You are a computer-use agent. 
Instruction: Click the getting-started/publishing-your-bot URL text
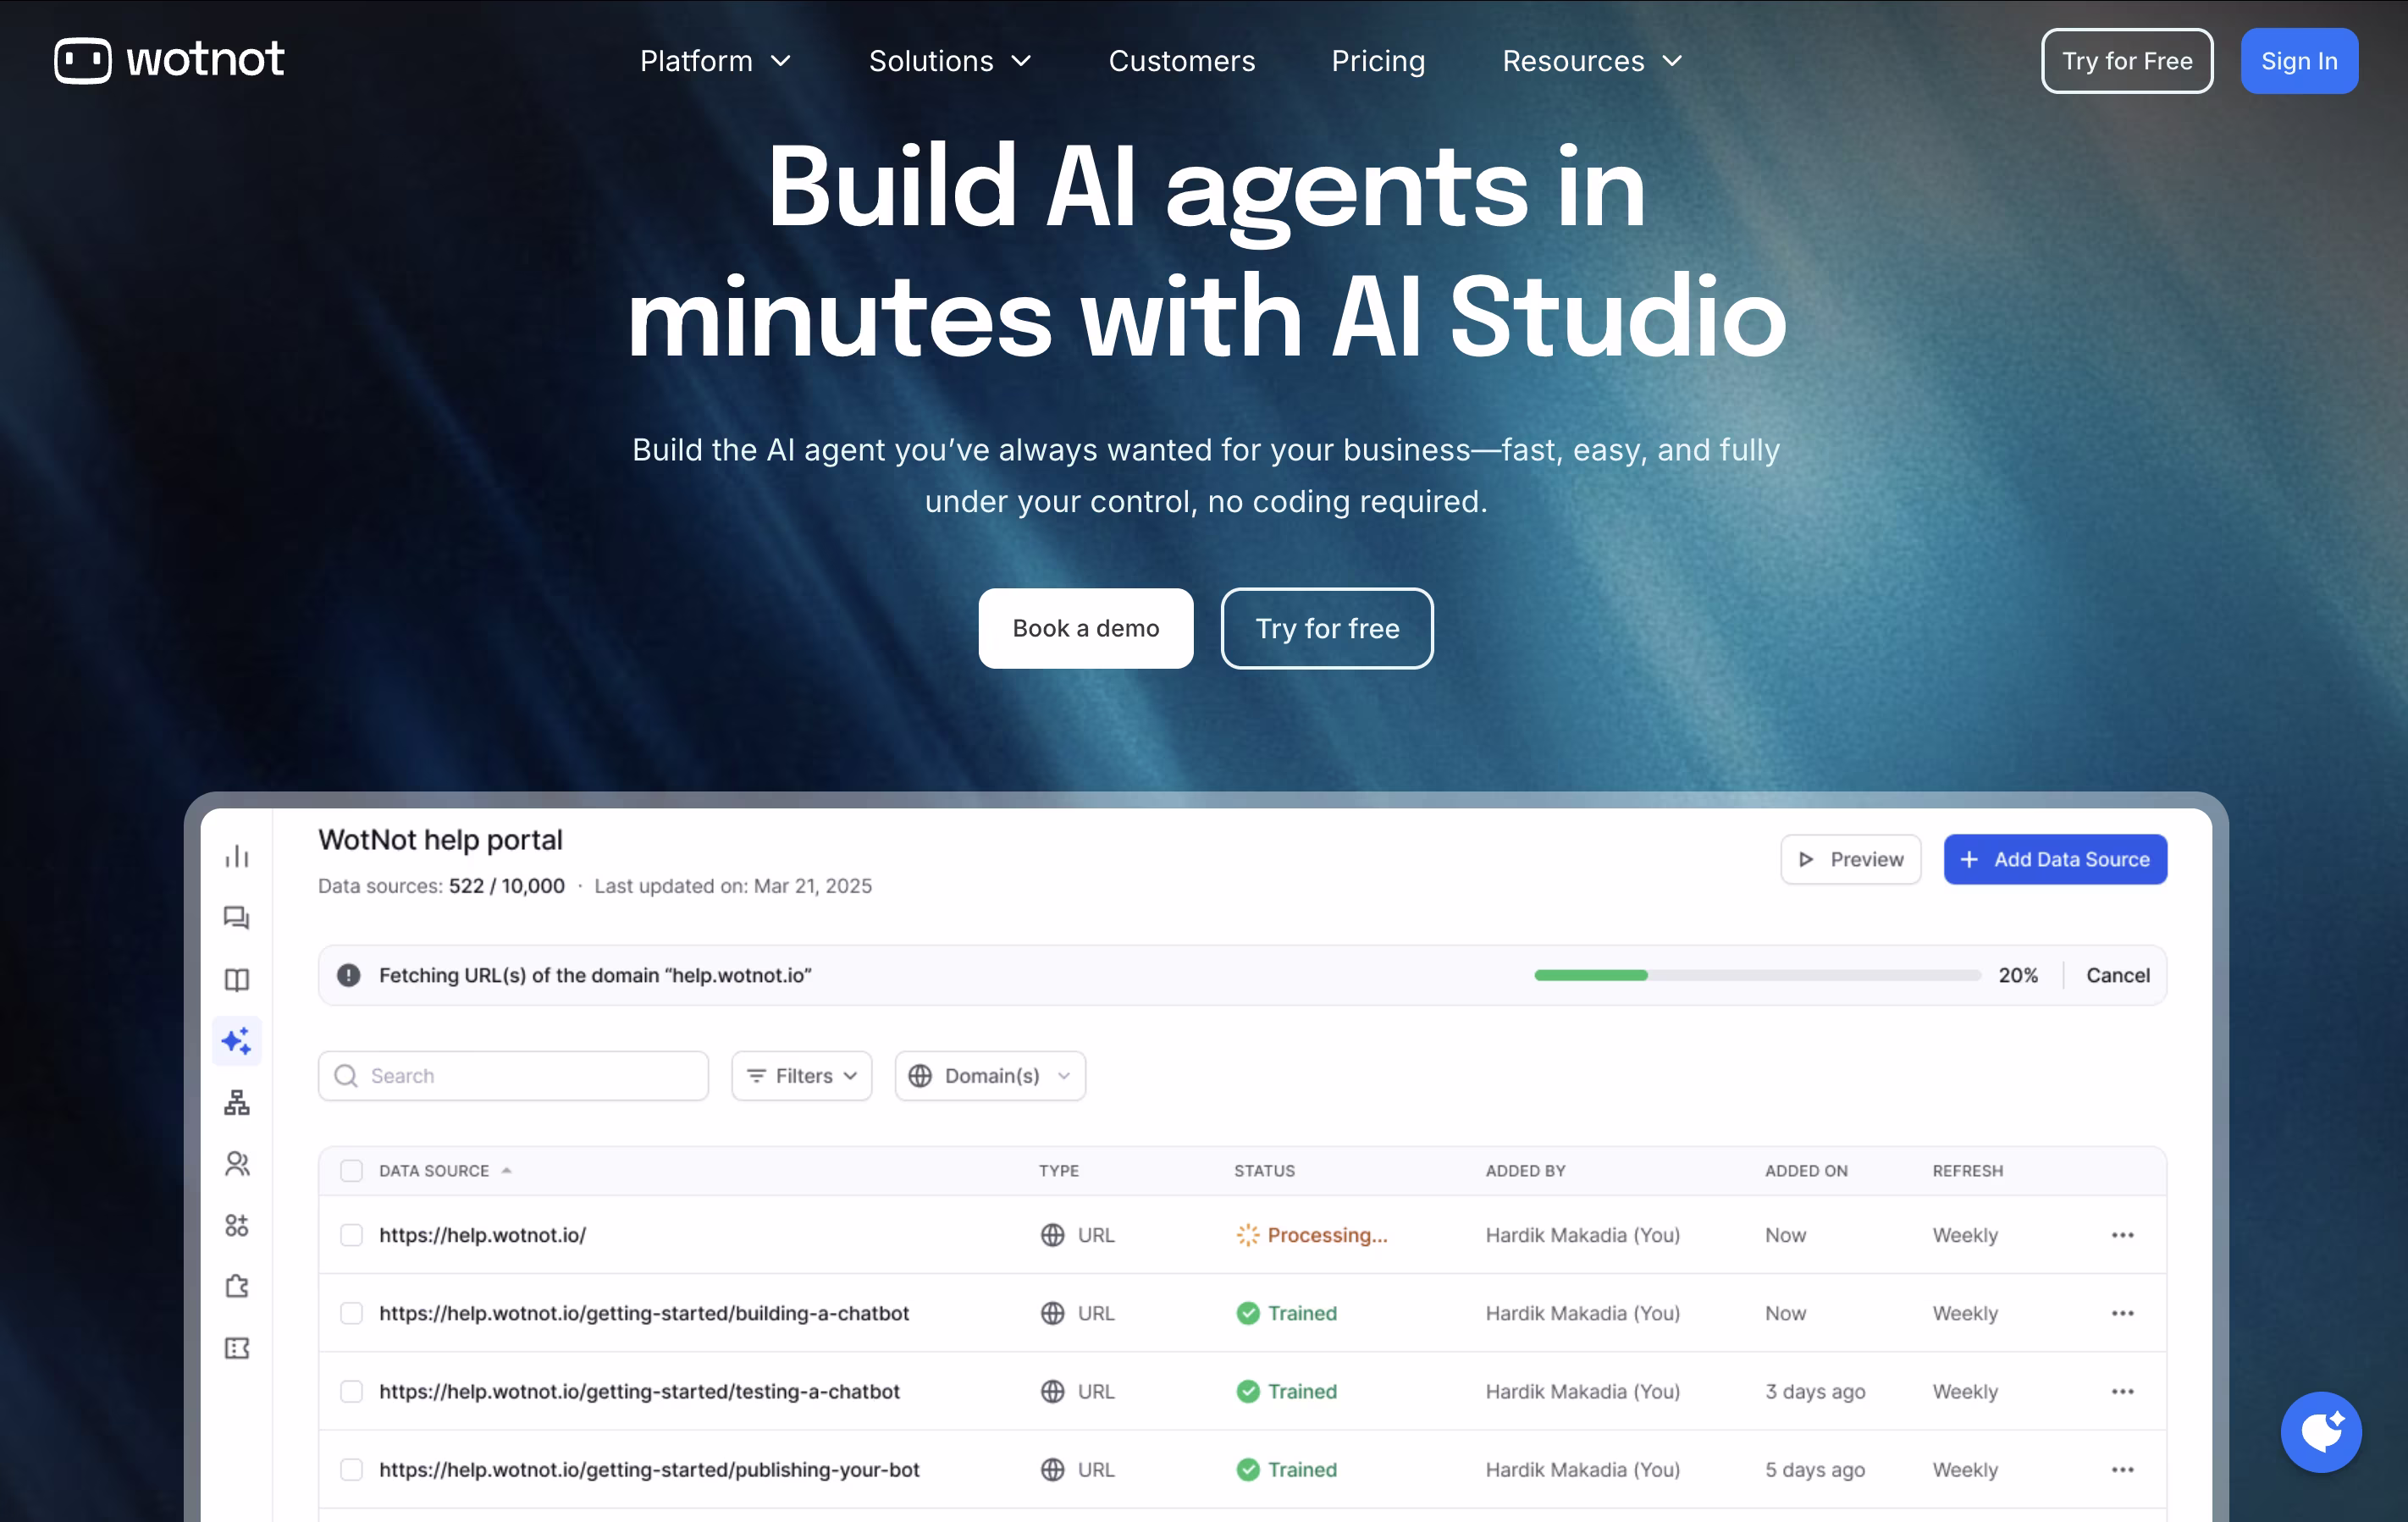point(649,1469)
